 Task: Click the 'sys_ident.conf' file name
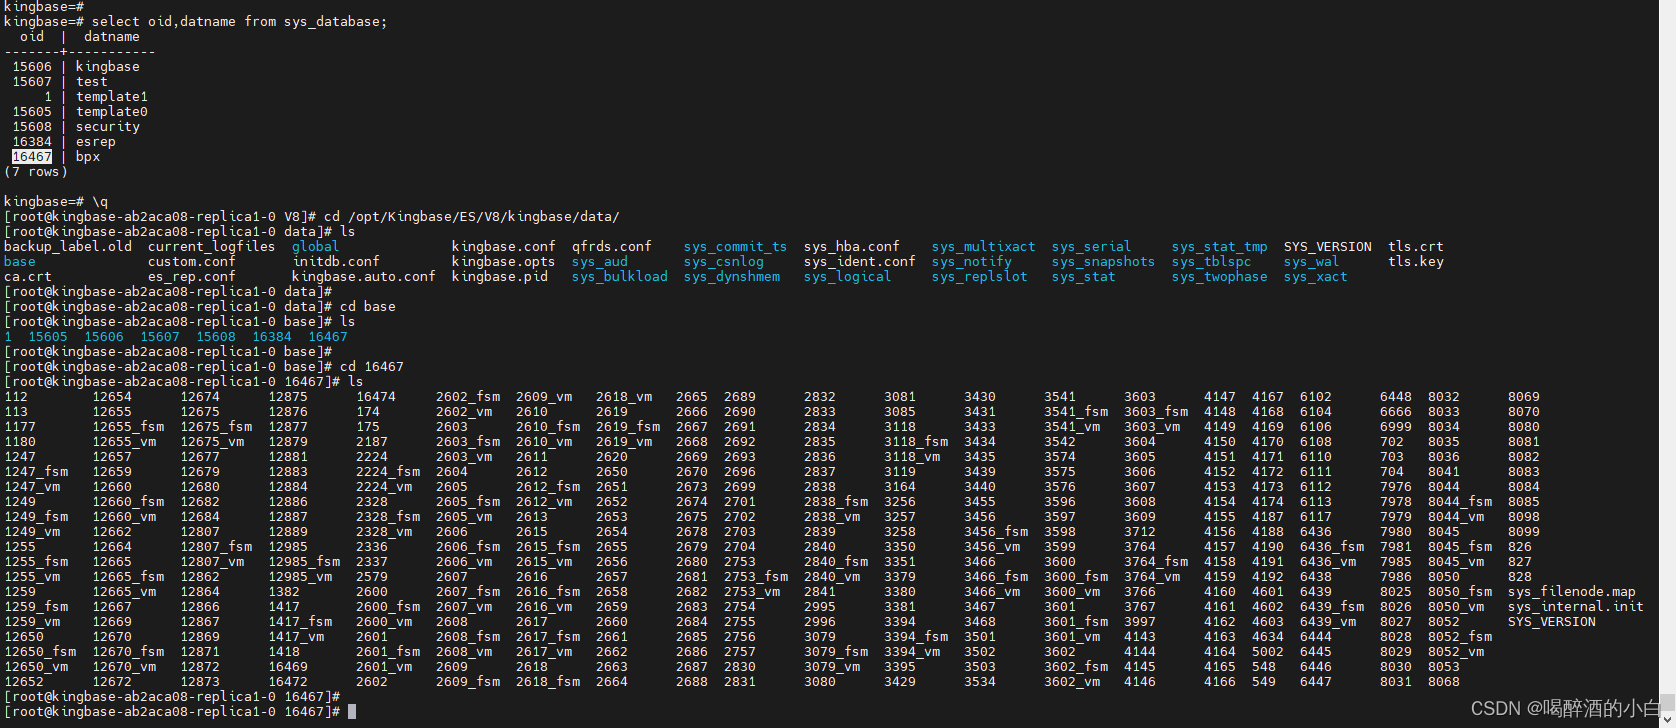pyautogui.click(x=860, y=262)
